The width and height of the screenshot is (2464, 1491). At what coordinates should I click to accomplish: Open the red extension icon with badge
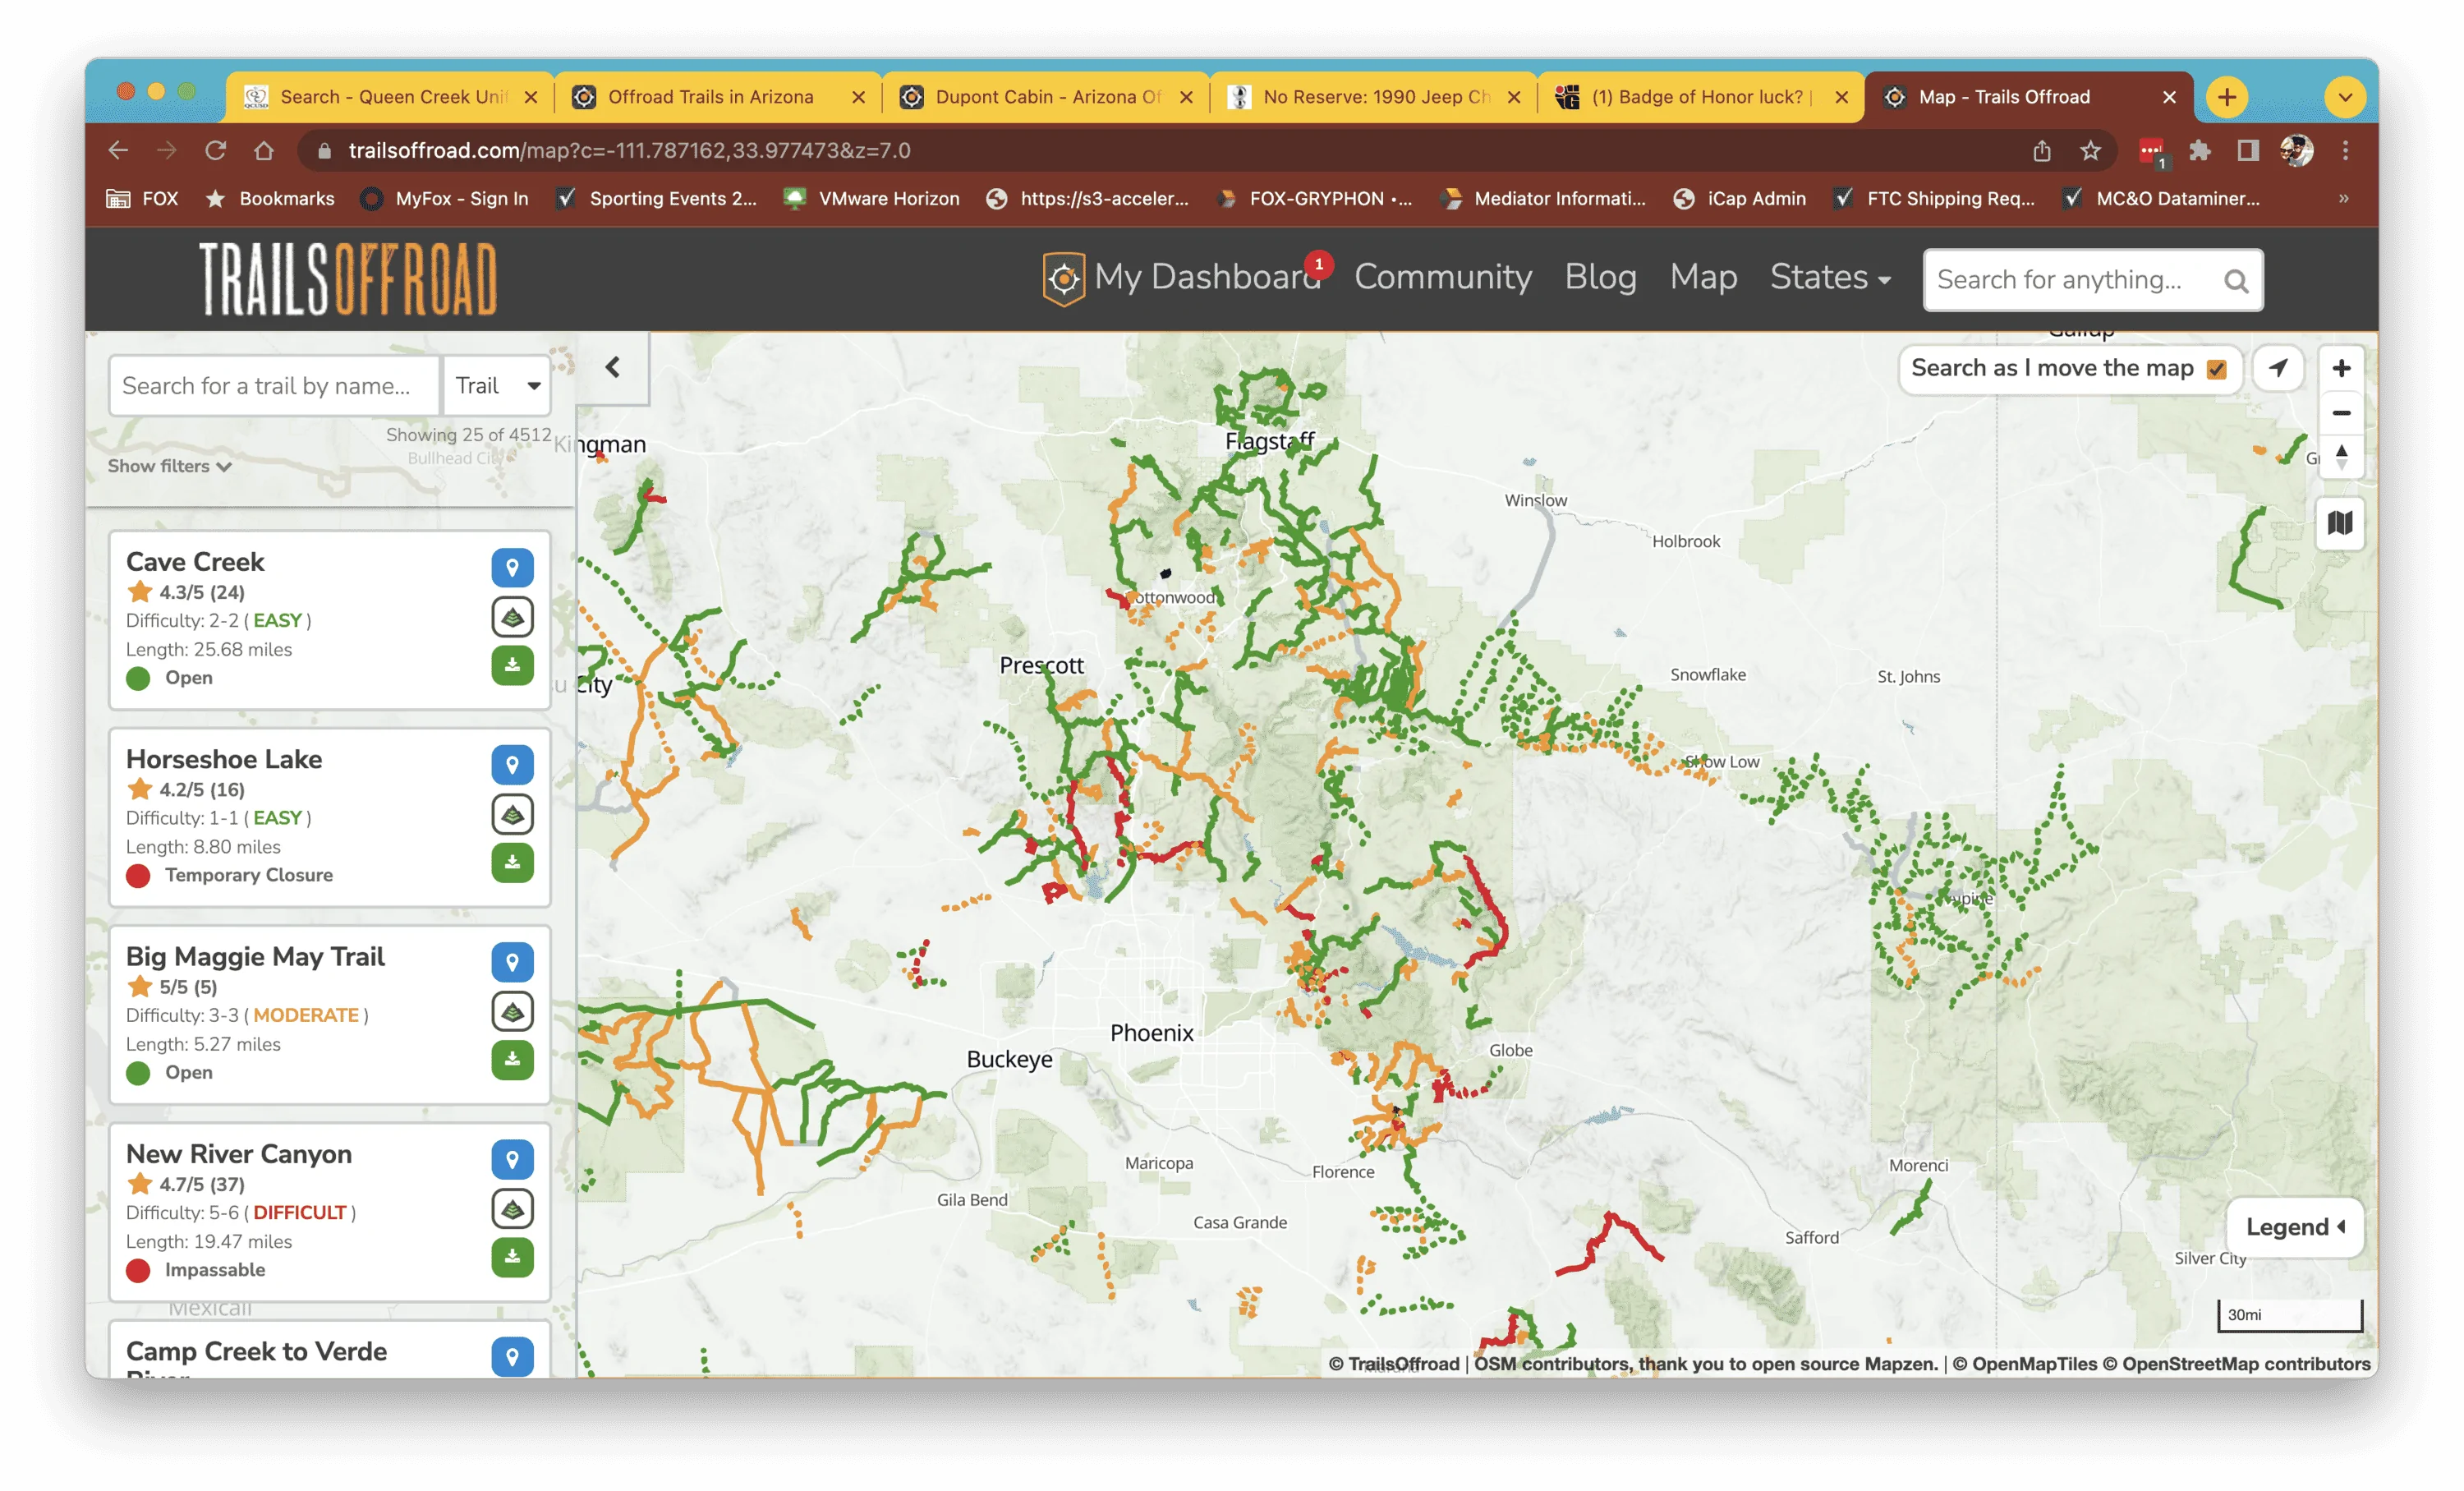click(x=2151, y=151)
